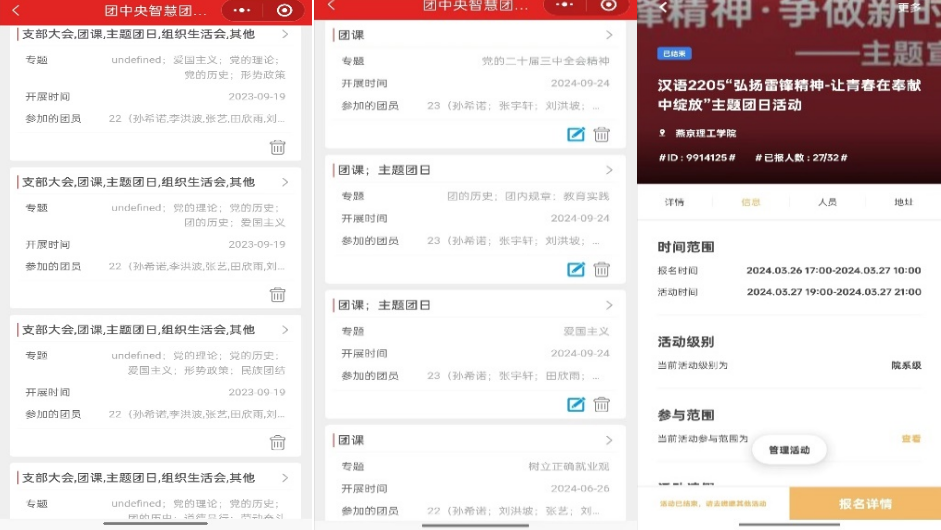Open the 爱国主义 card via its chevron
941x530 pixels.
click(x=609, y=305)
